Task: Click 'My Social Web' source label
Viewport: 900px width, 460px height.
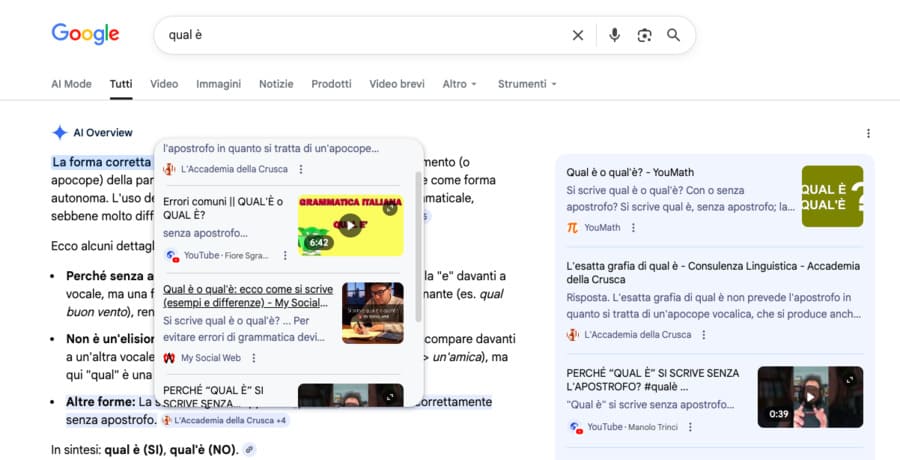Action: pos(211,358)
